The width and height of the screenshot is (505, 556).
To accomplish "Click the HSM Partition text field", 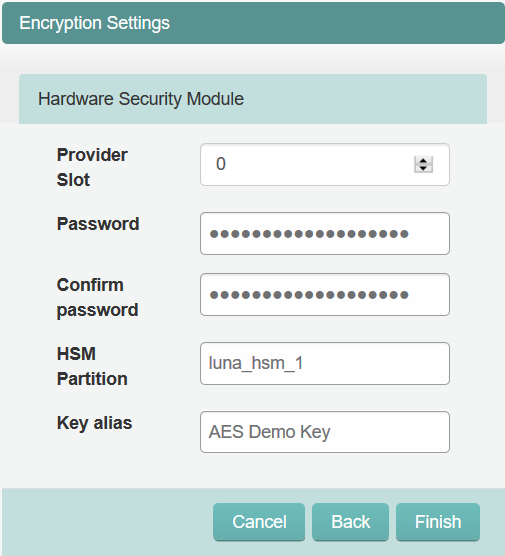I will coord(324,363).
